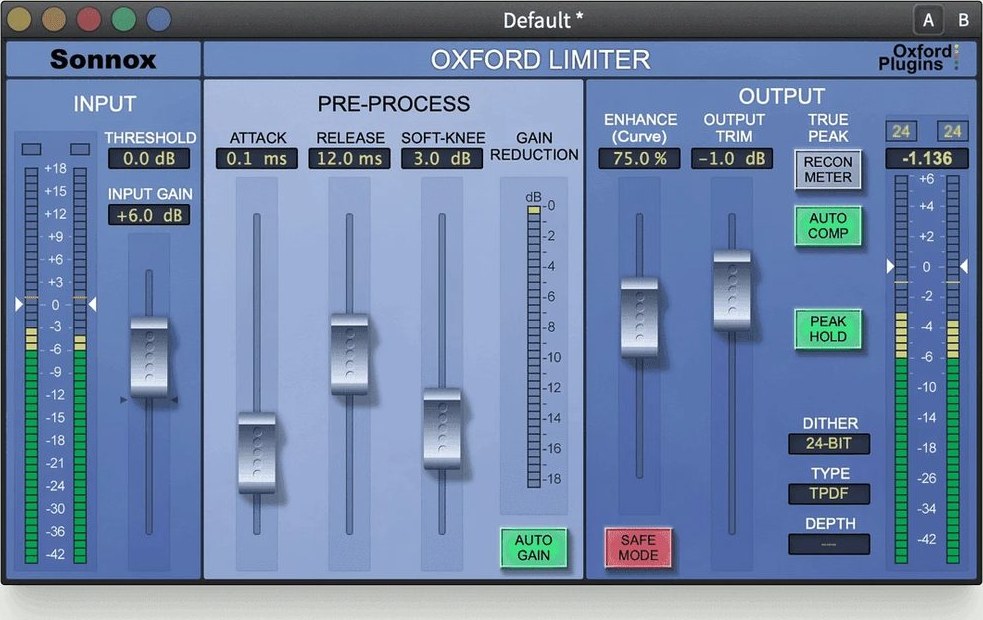Click the ATTACK fader handle
Screen dimensions: 983x620
(x=257, y=453)
